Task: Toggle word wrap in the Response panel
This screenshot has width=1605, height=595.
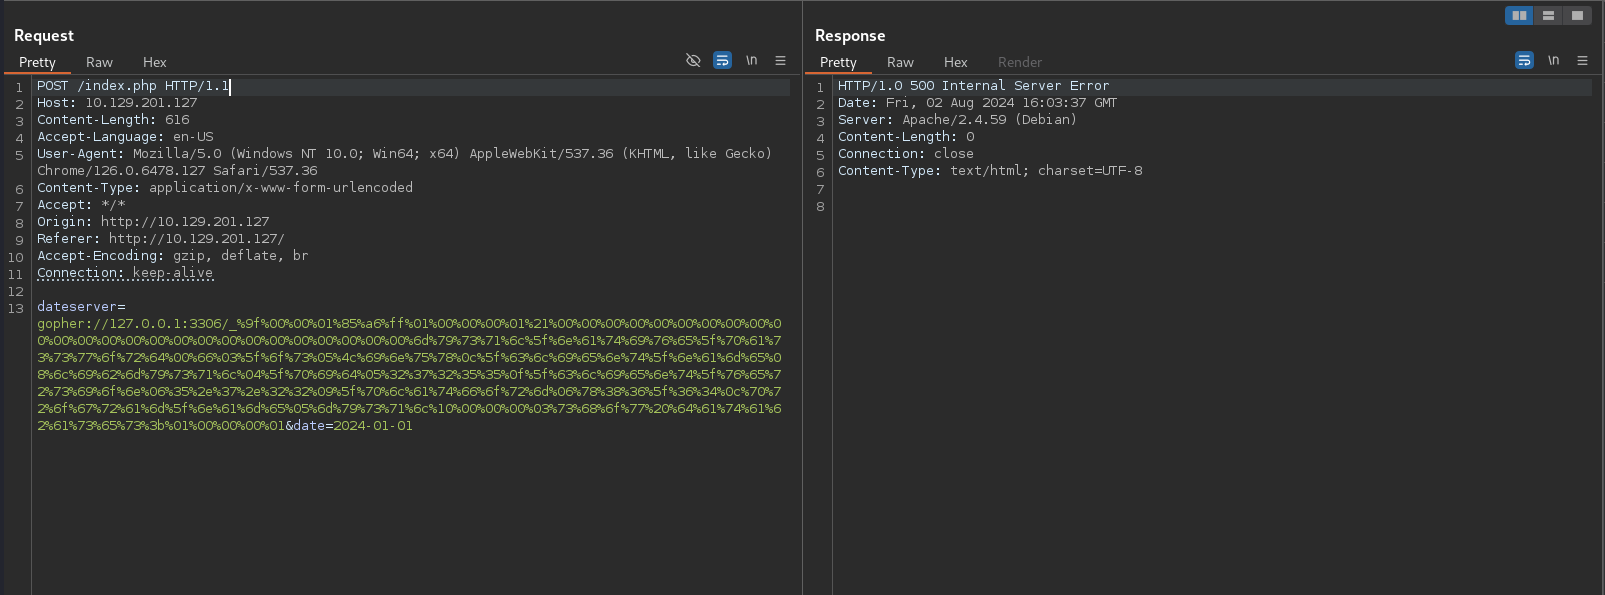Action: pos(1524,61)
